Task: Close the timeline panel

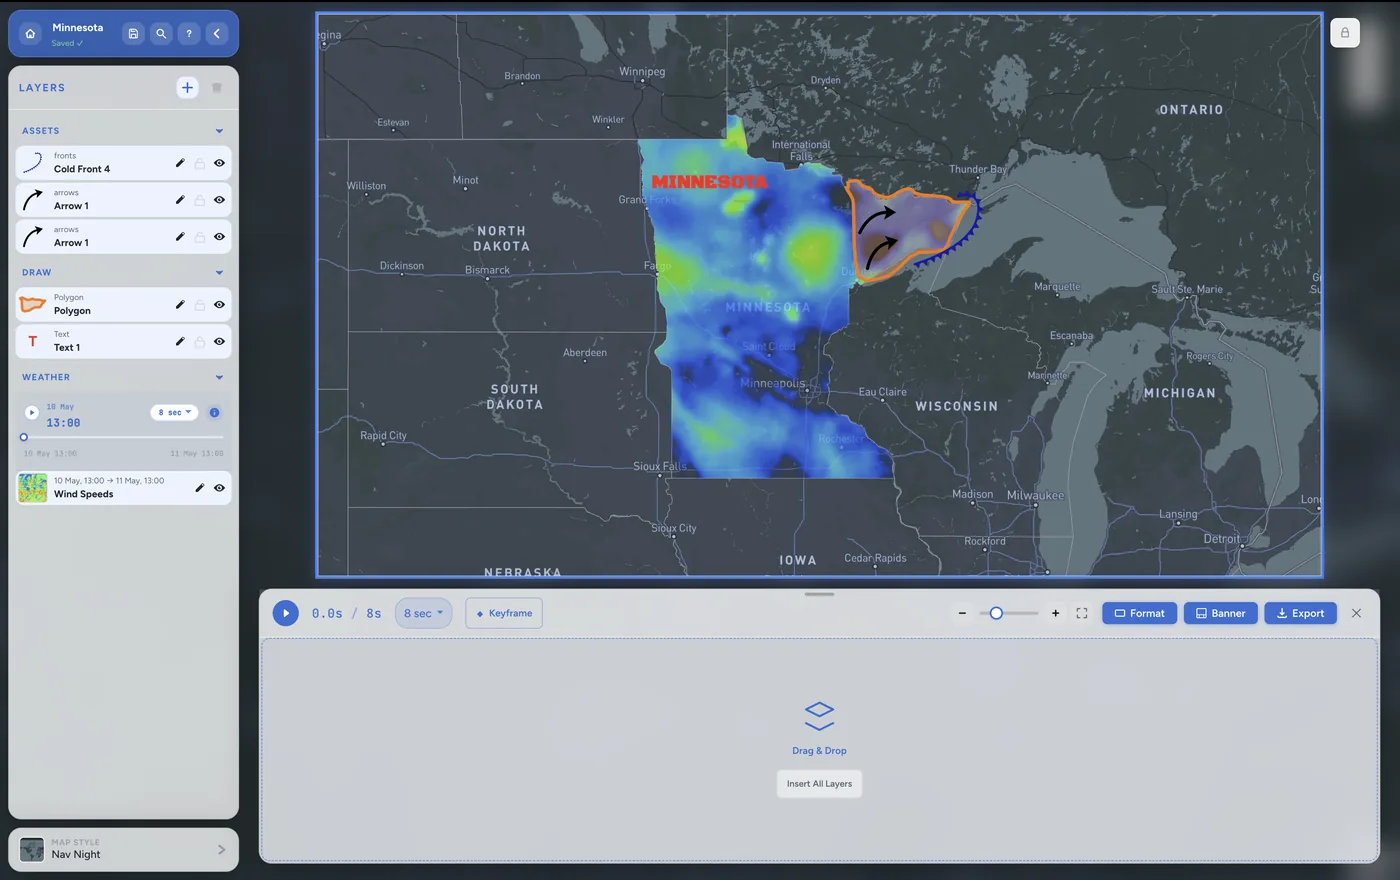Action: 1357,614
